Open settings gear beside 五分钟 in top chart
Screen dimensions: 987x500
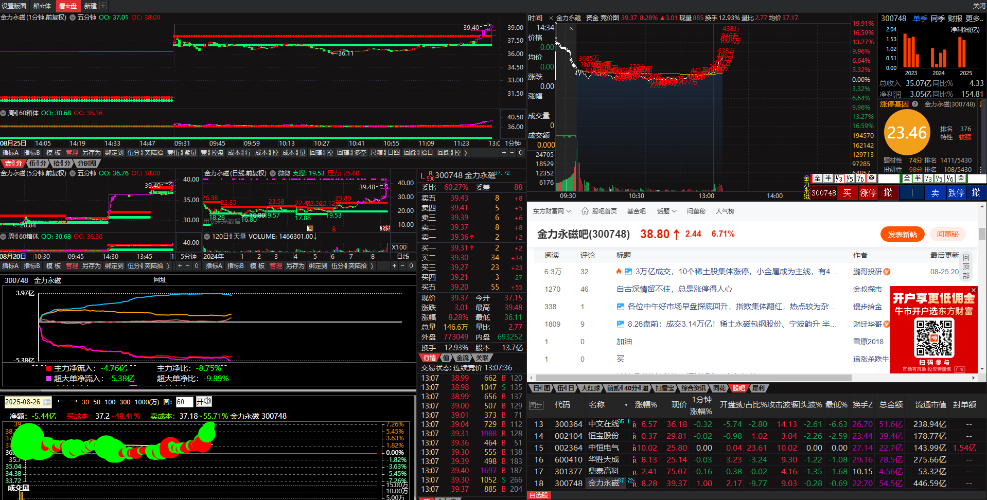tap(72, 18)
